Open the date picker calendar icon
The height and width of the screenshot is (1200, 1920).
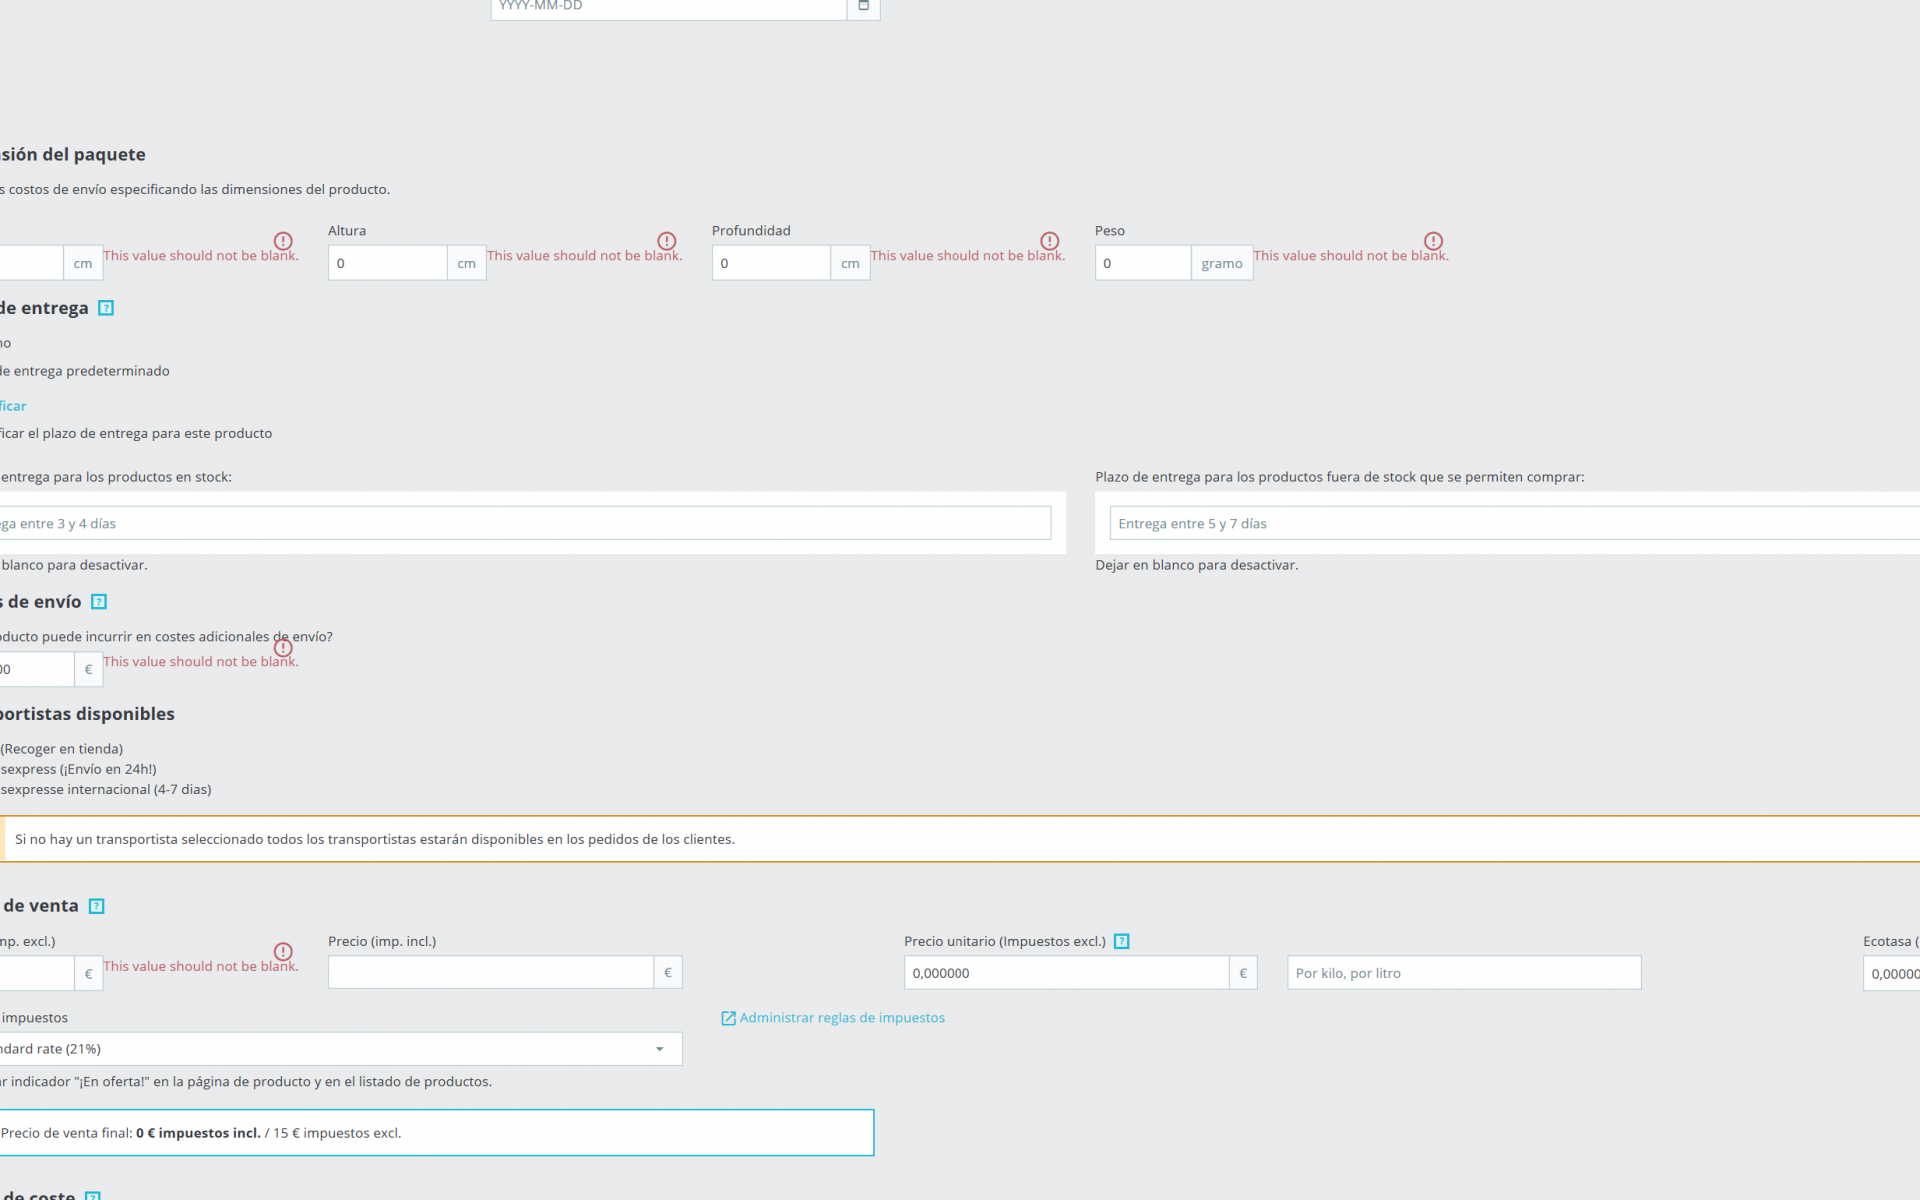click(863, 6)
